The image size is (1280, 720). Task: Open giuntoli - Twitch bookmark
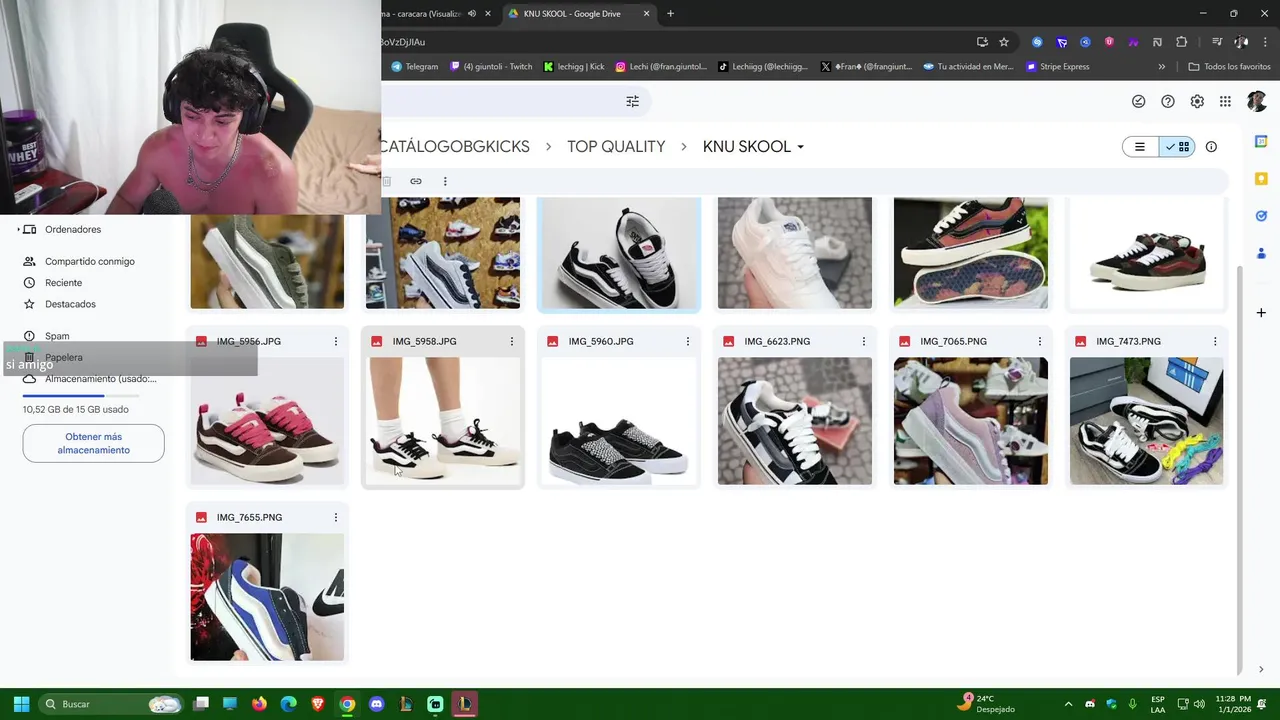coord(491,67)
